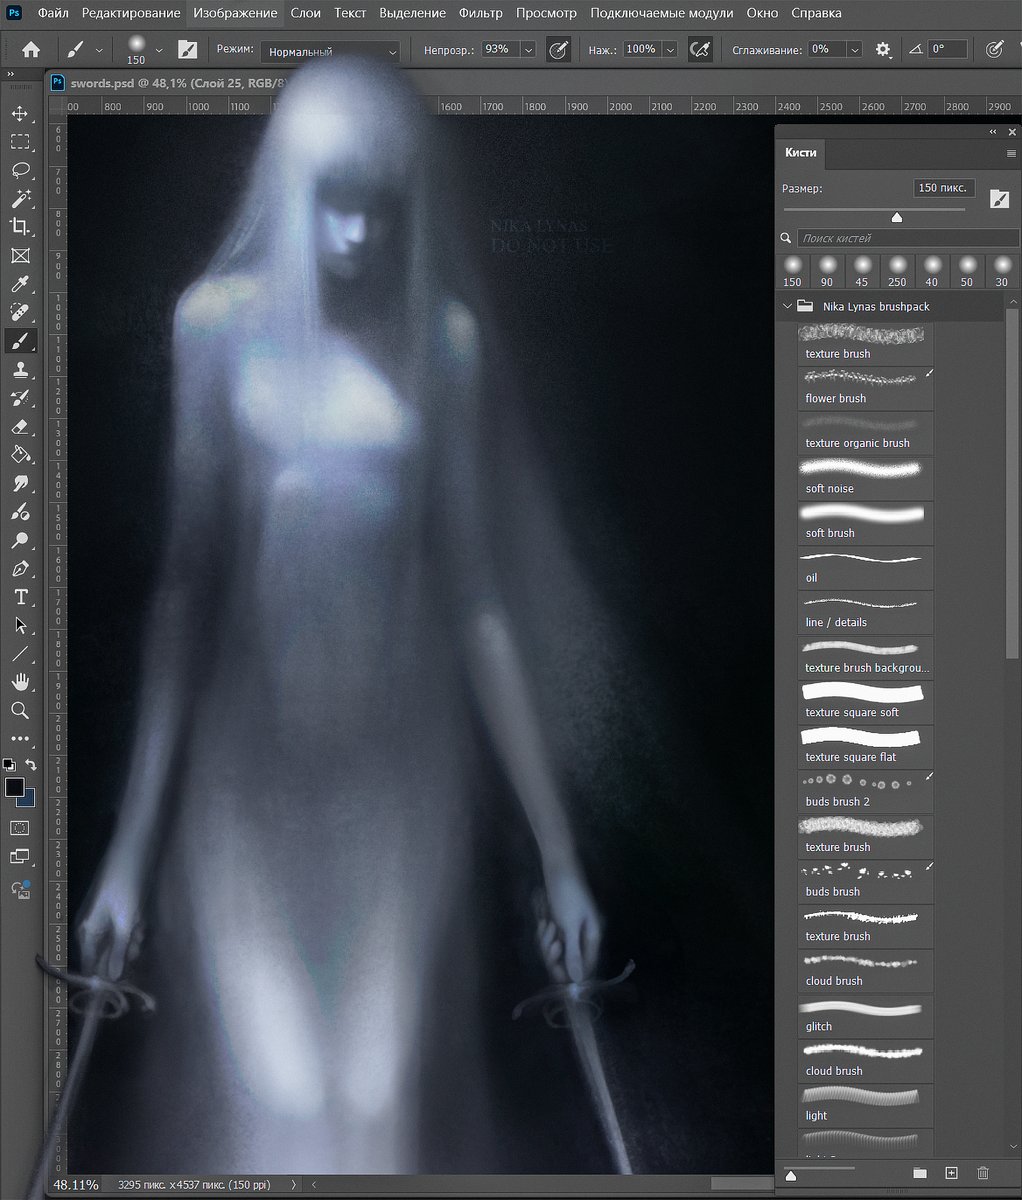This screenshot has height=1200, width=1022.
Task: Open the Окно menu
Action: tap(762, 13)
